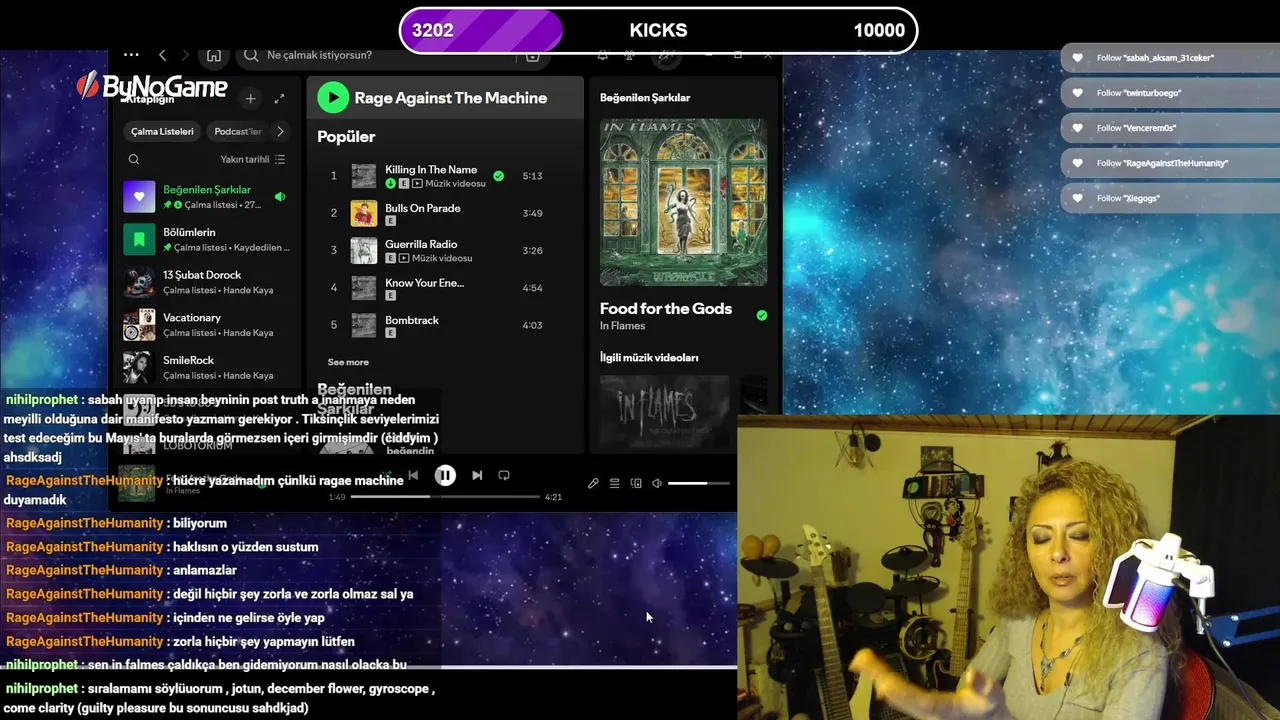The width and height of the screenshot is (1280, 720).
Task: Click the Vacationary playlist cover thumbnail
Action: point(139,325)
